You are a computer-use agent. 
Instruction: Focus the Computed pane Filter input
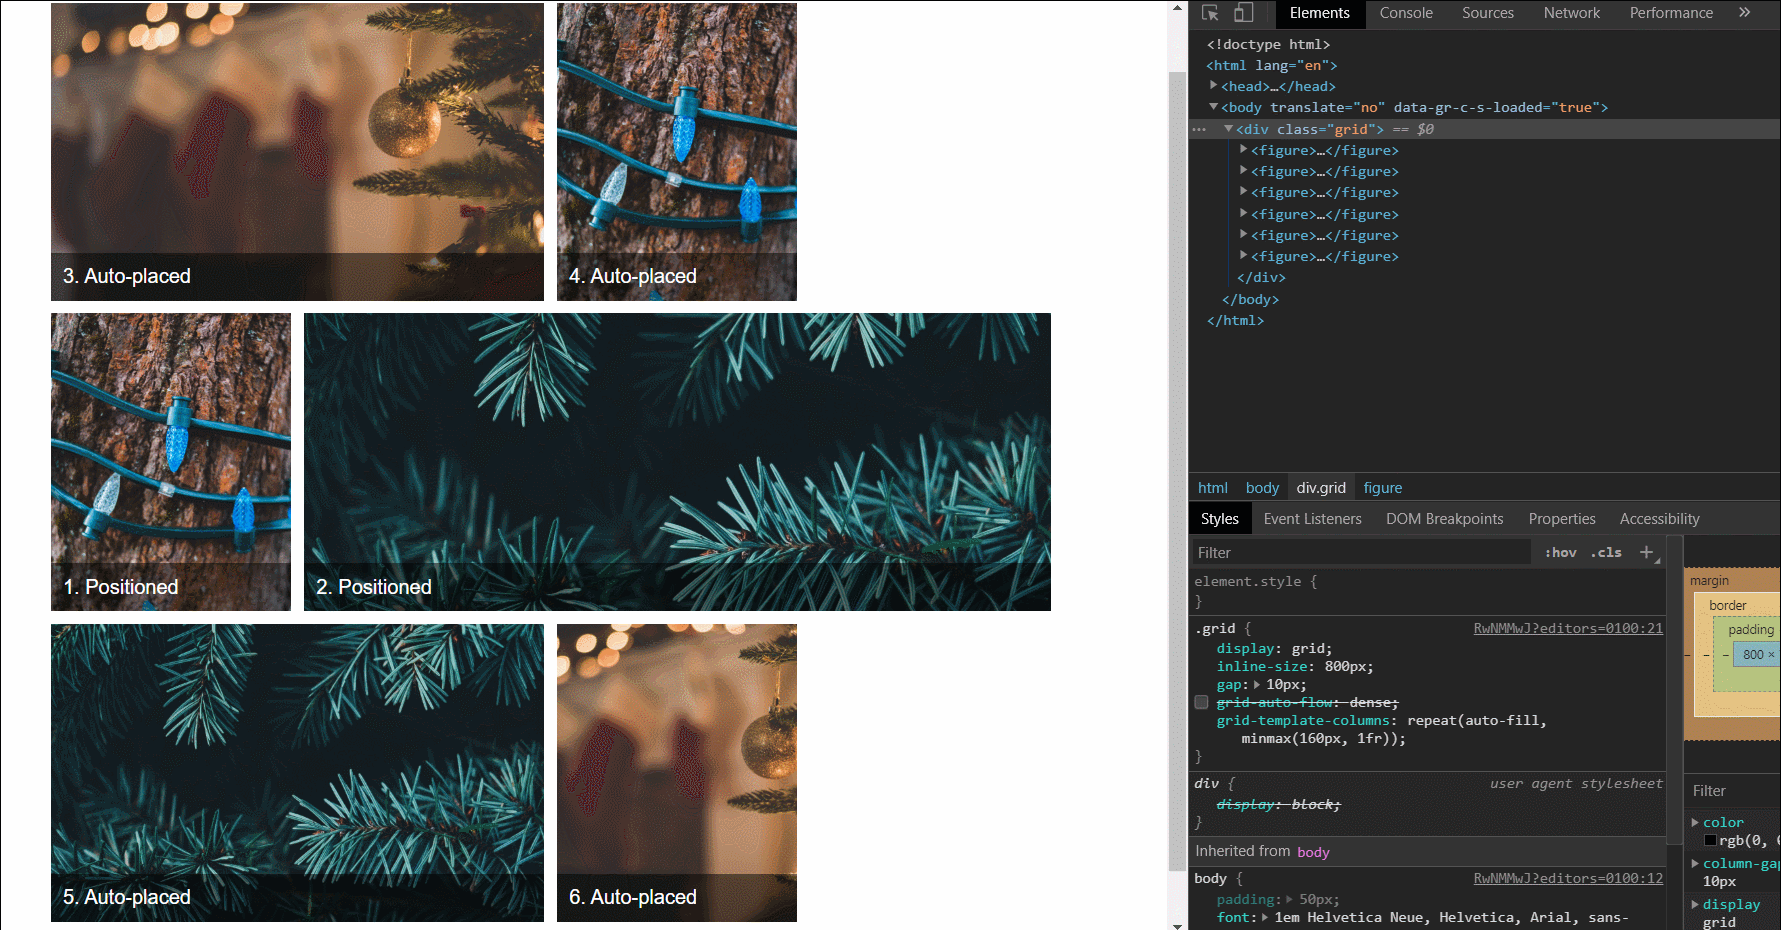(x=1735, y=790)
